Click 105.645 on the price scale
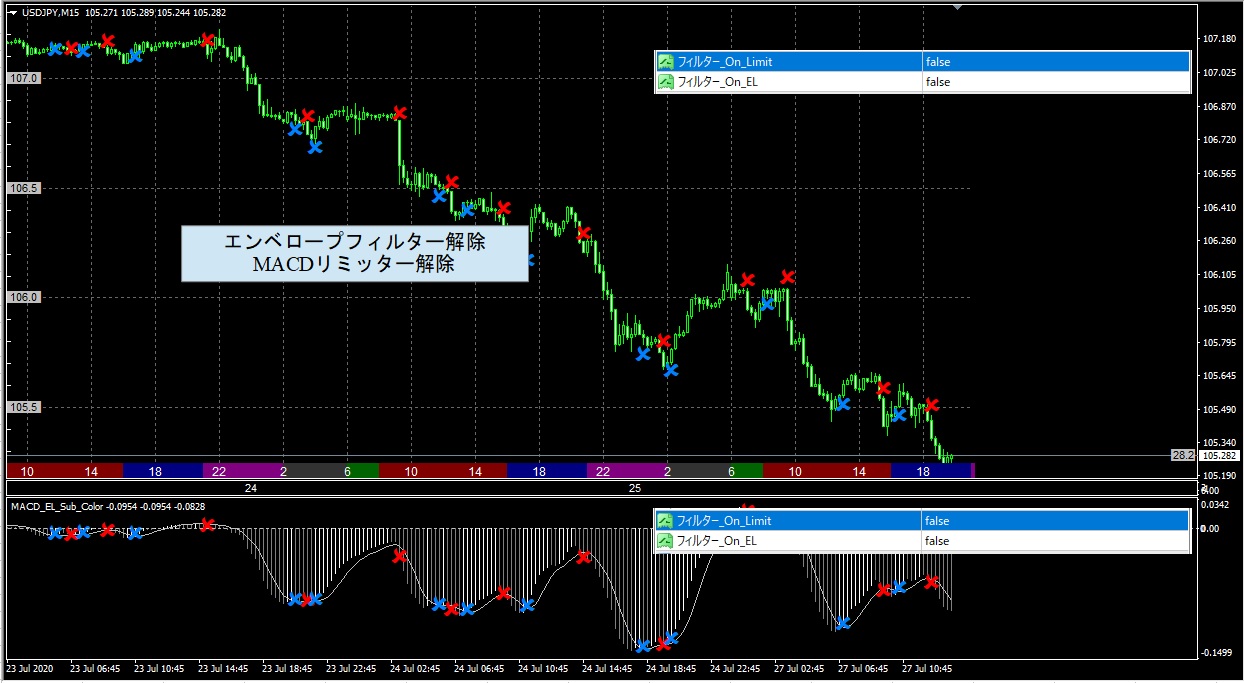 tap(1218, 376)
